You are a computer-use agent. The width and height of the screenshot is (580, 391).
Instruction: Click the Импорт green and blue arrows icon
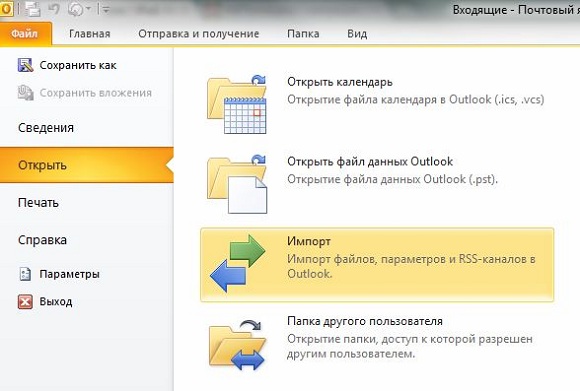click(x=237, y=263)
